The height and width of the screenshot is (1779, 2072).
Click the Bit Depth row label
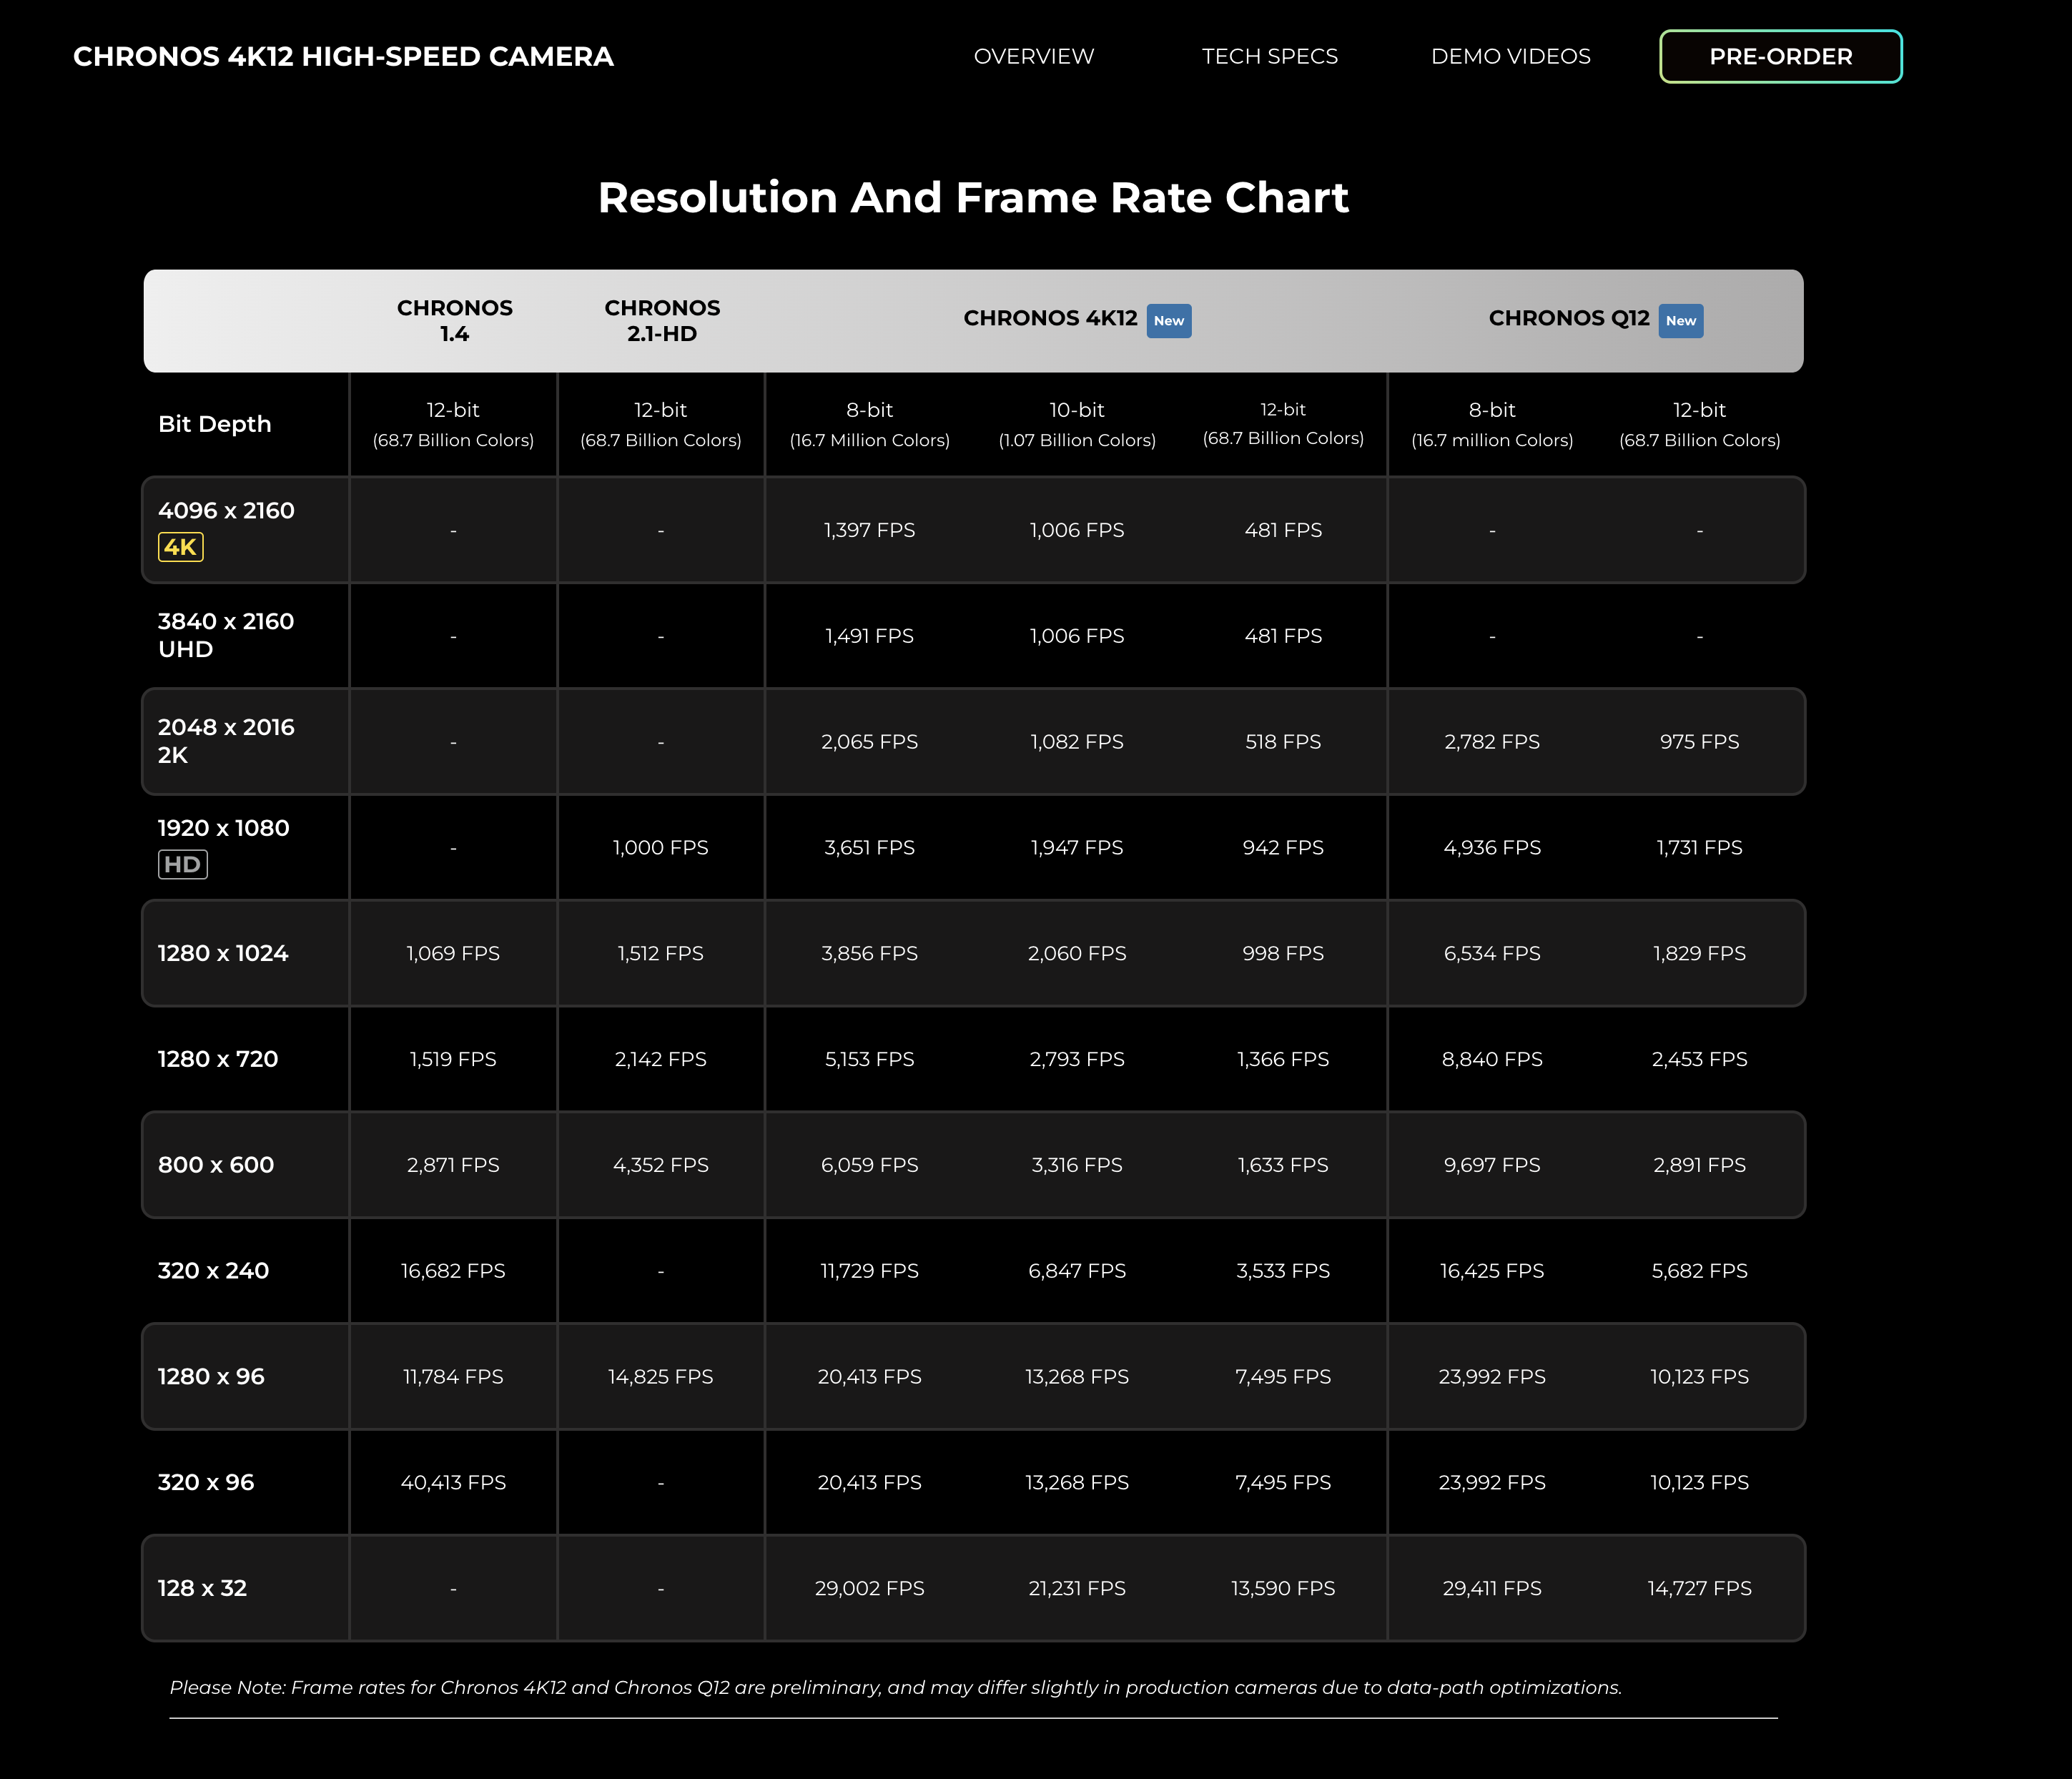214,424
